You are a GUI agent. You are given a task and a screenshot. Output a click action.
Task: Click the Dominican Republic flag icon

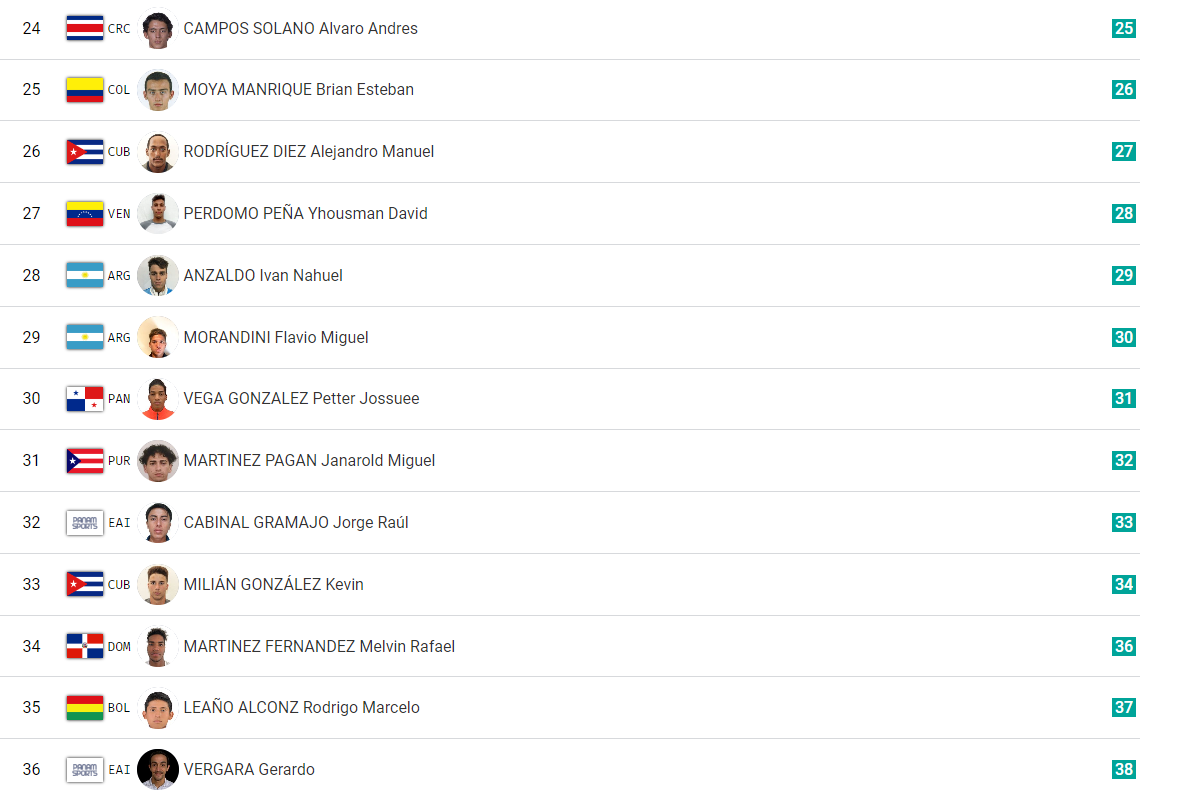(84, 647)
